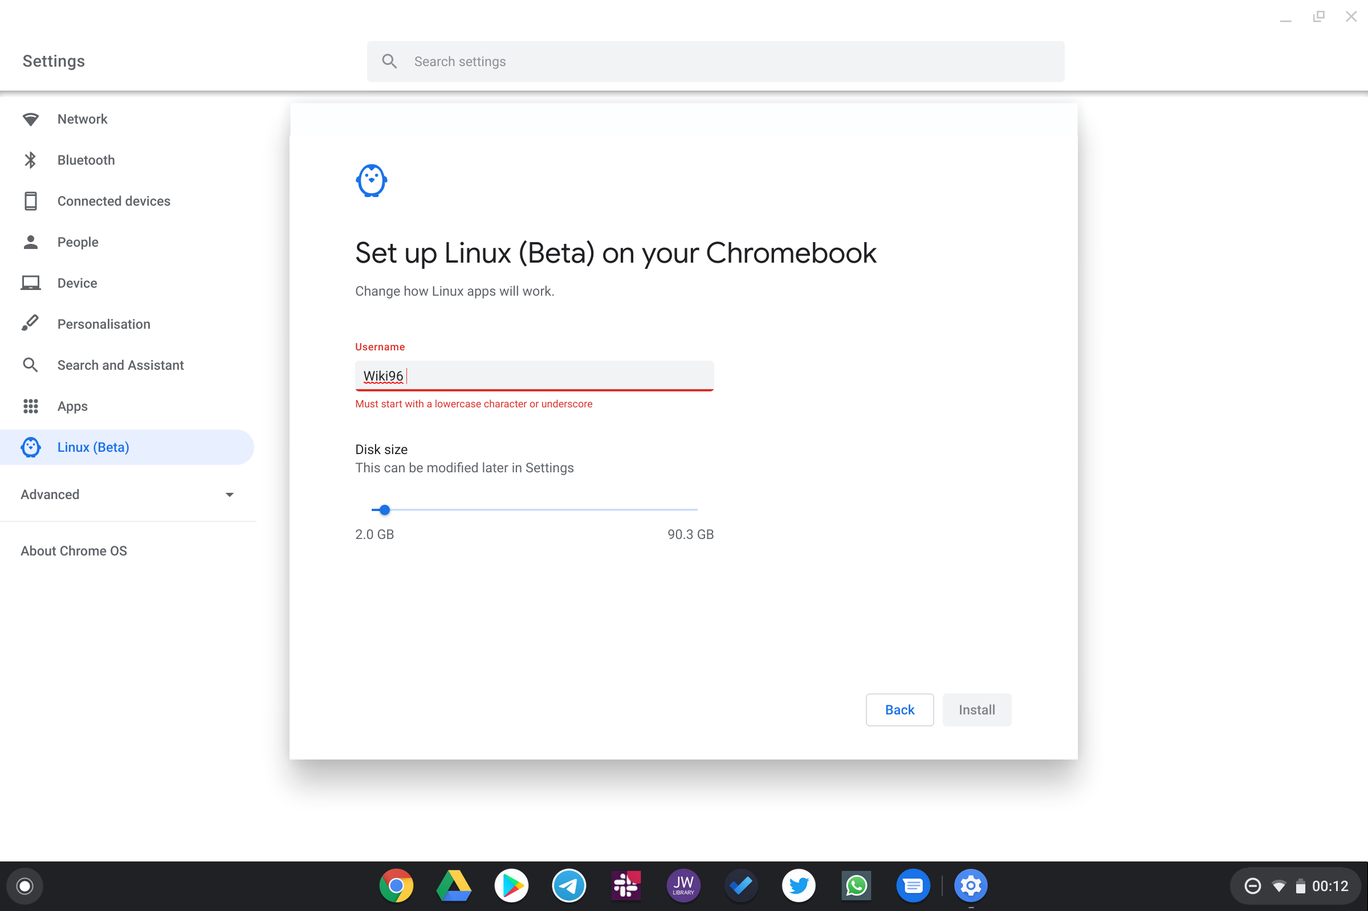Click the Username input field
Image resolution: width=1368 pixels, height=911 pixels.
pyautogui.click(x=534, y=375)
